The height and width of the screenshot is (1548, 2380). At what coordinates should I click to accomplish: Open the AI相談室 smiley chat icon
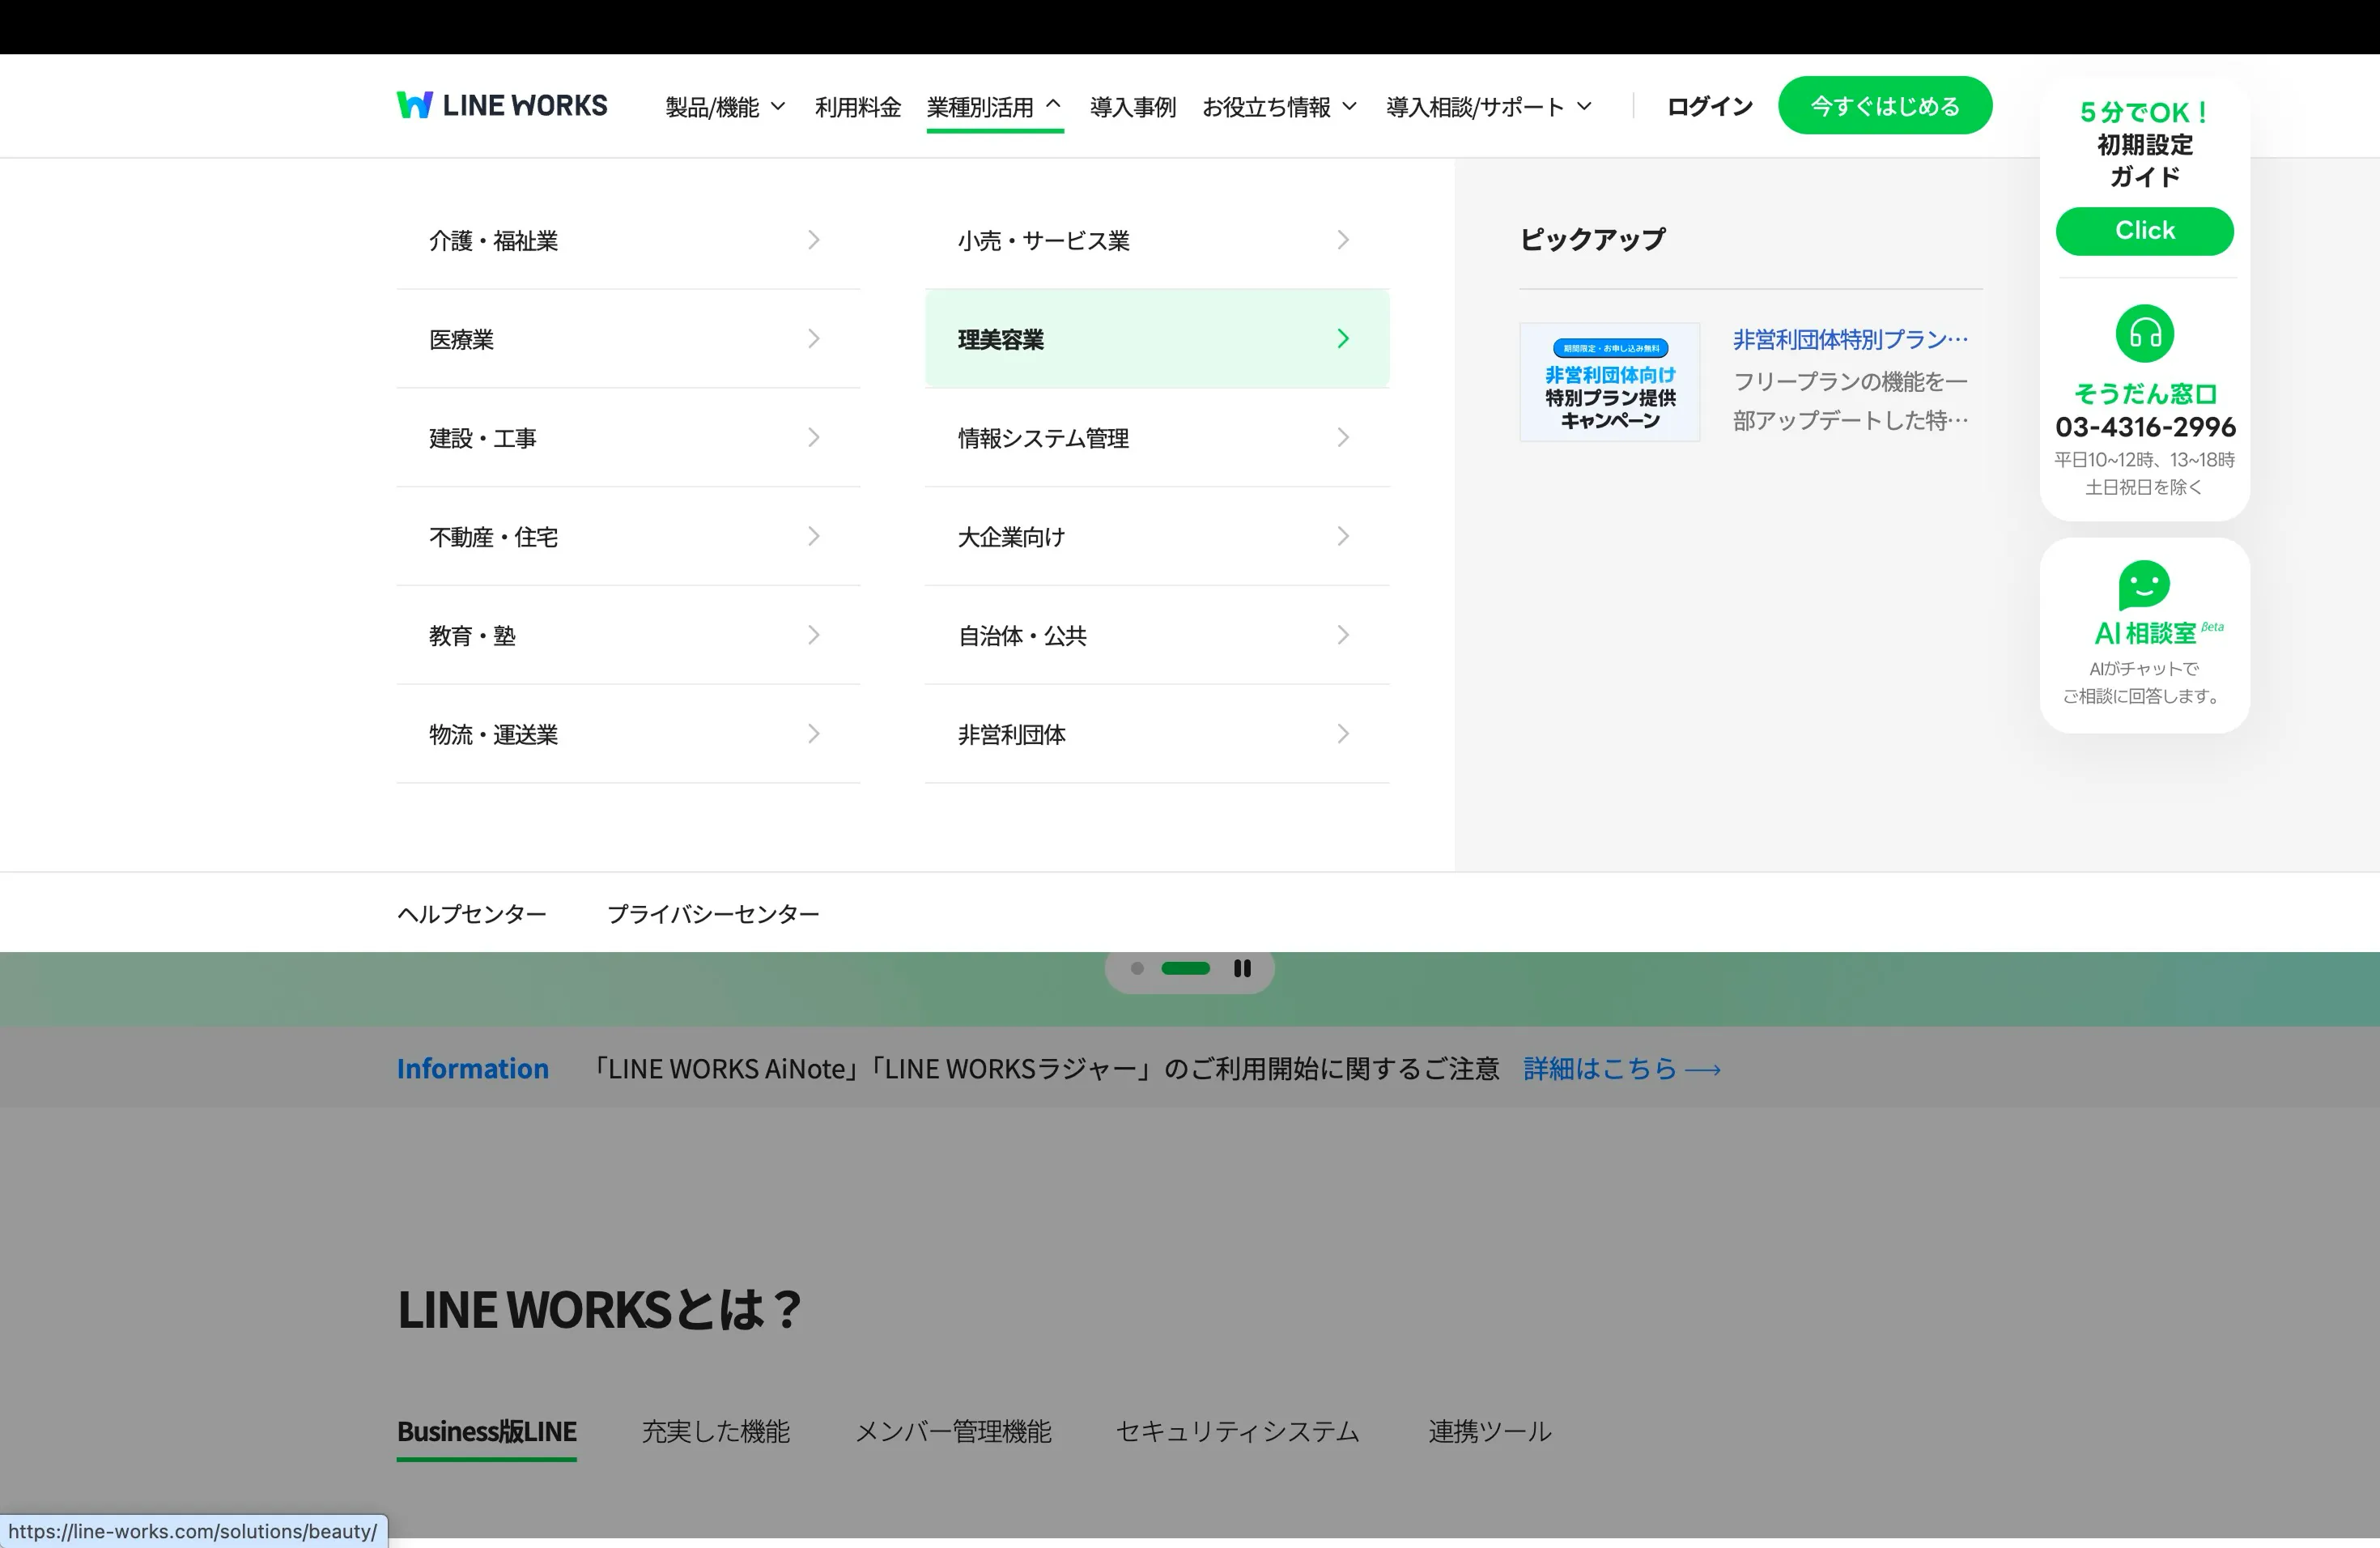point(2144,584)
